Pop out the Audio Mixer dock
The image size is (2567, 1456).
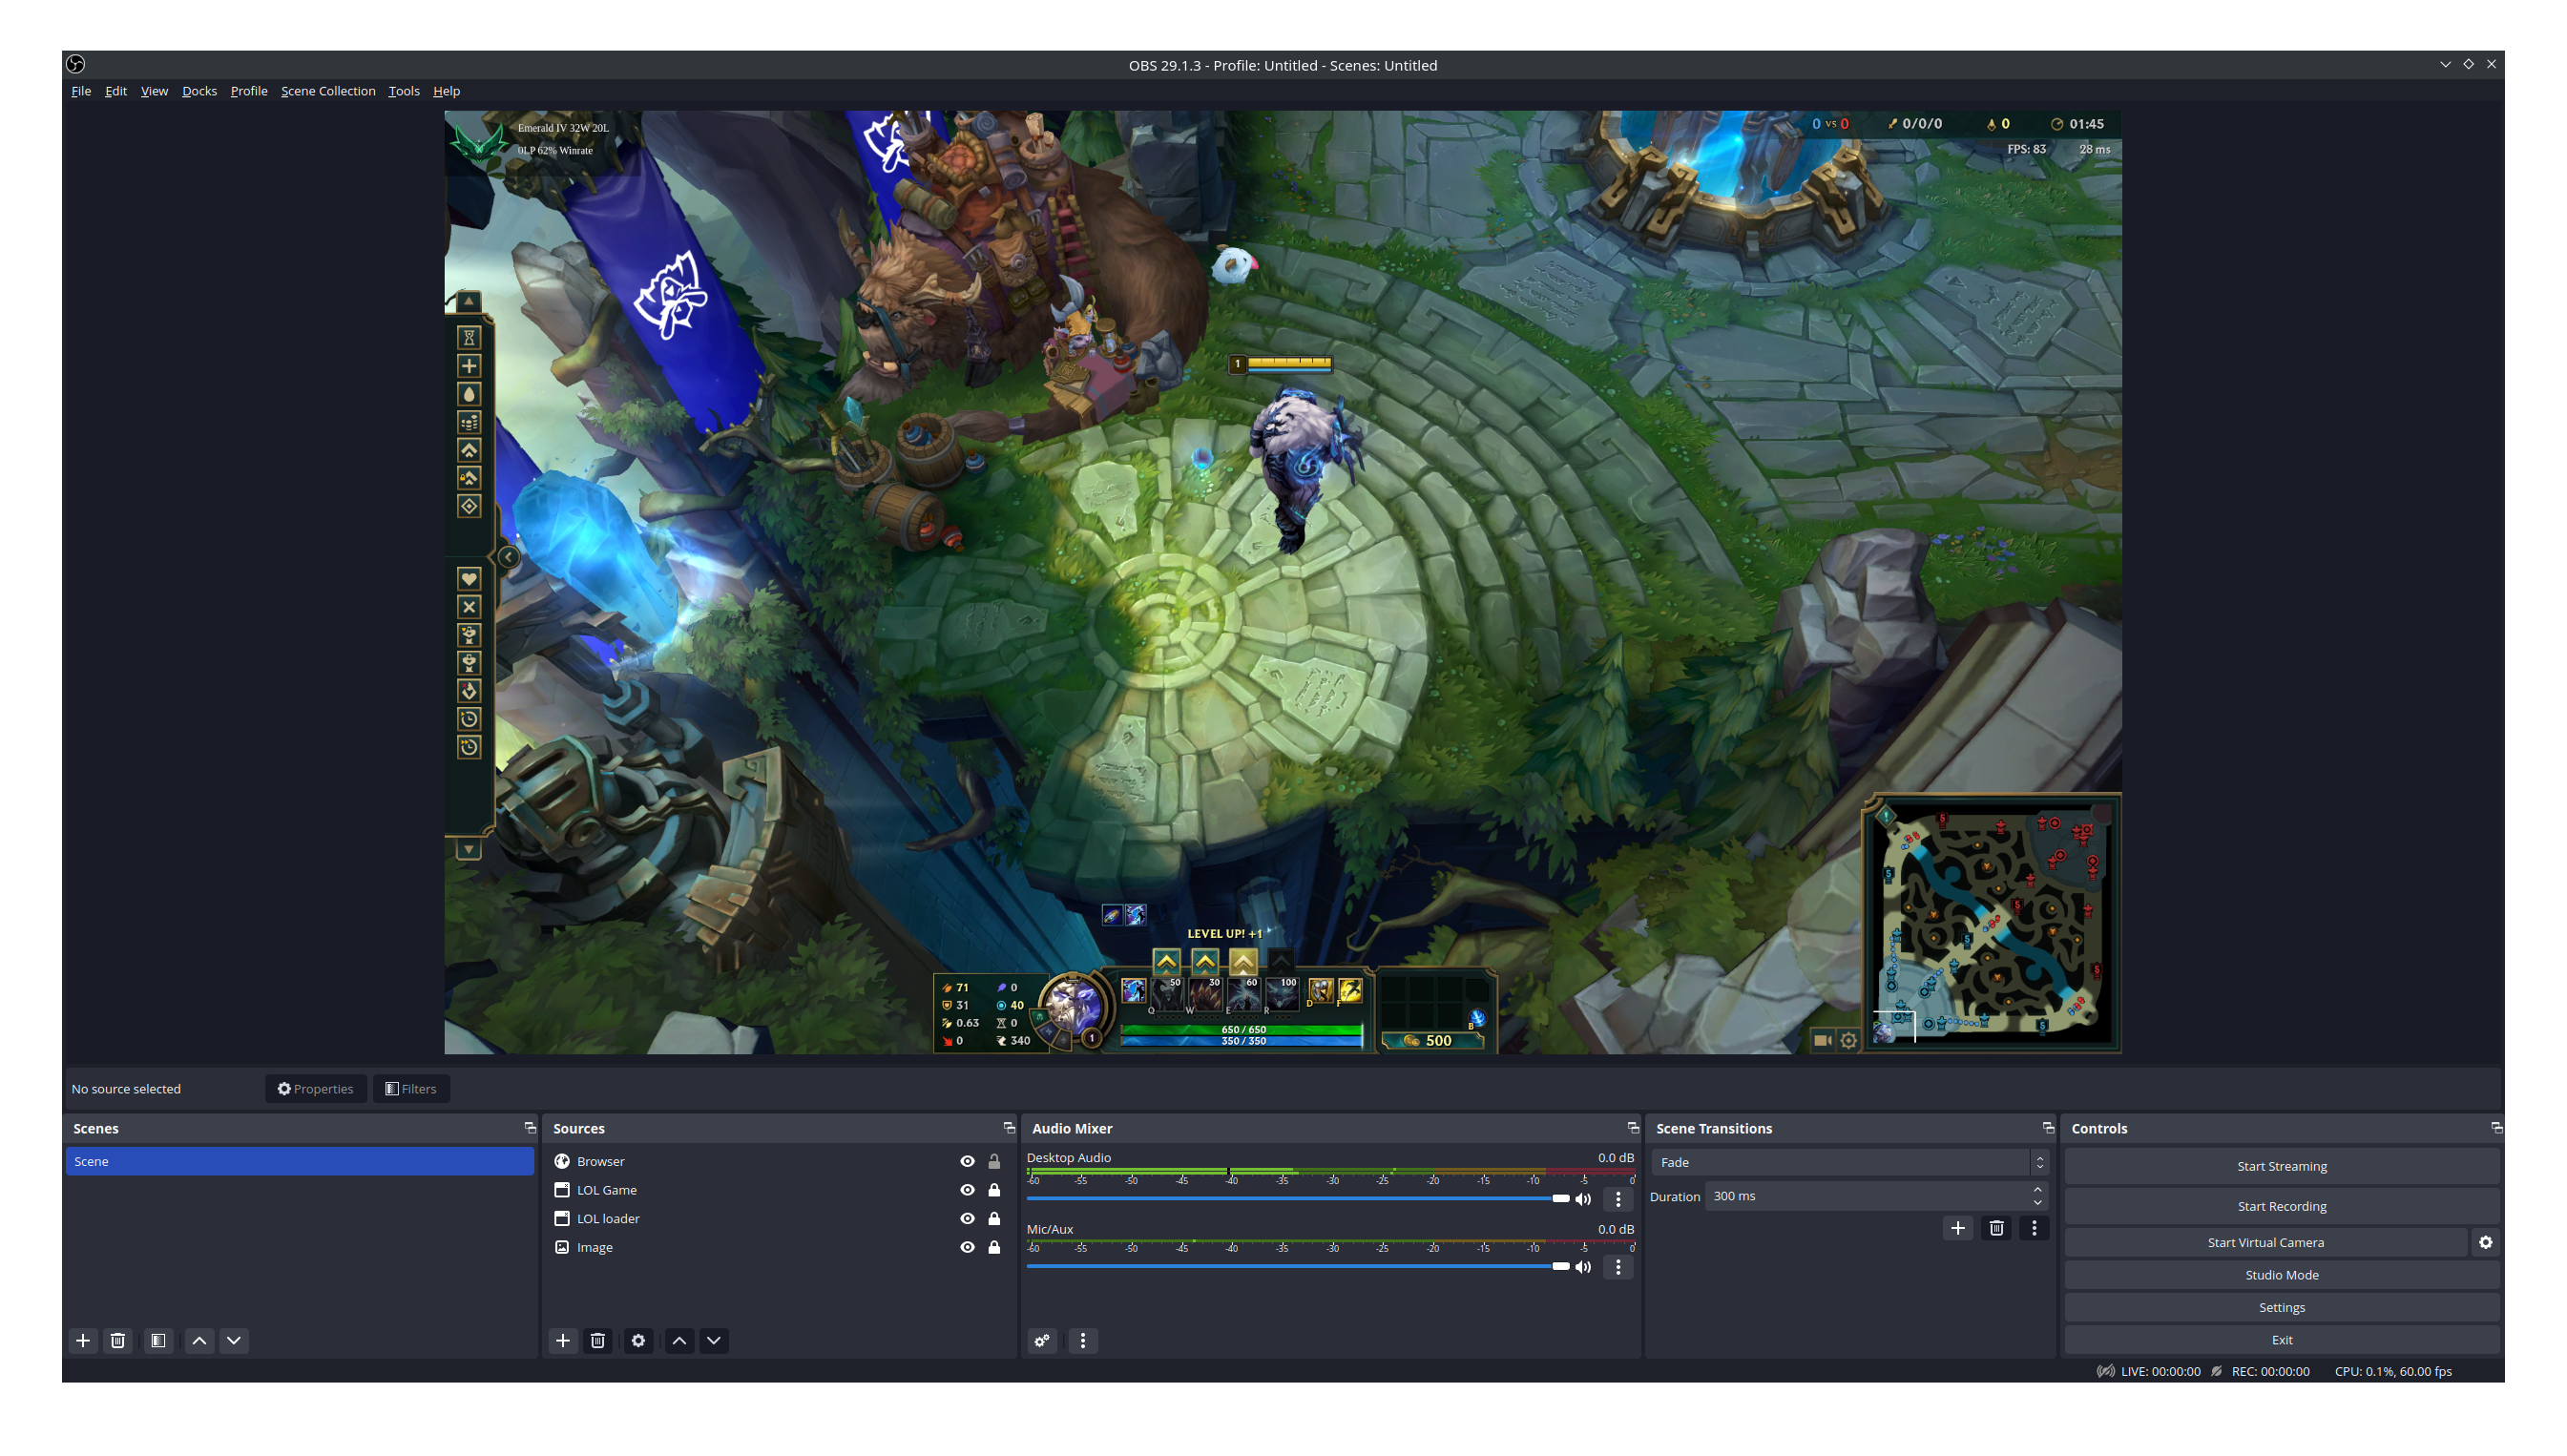(x=1633, y=1128)
